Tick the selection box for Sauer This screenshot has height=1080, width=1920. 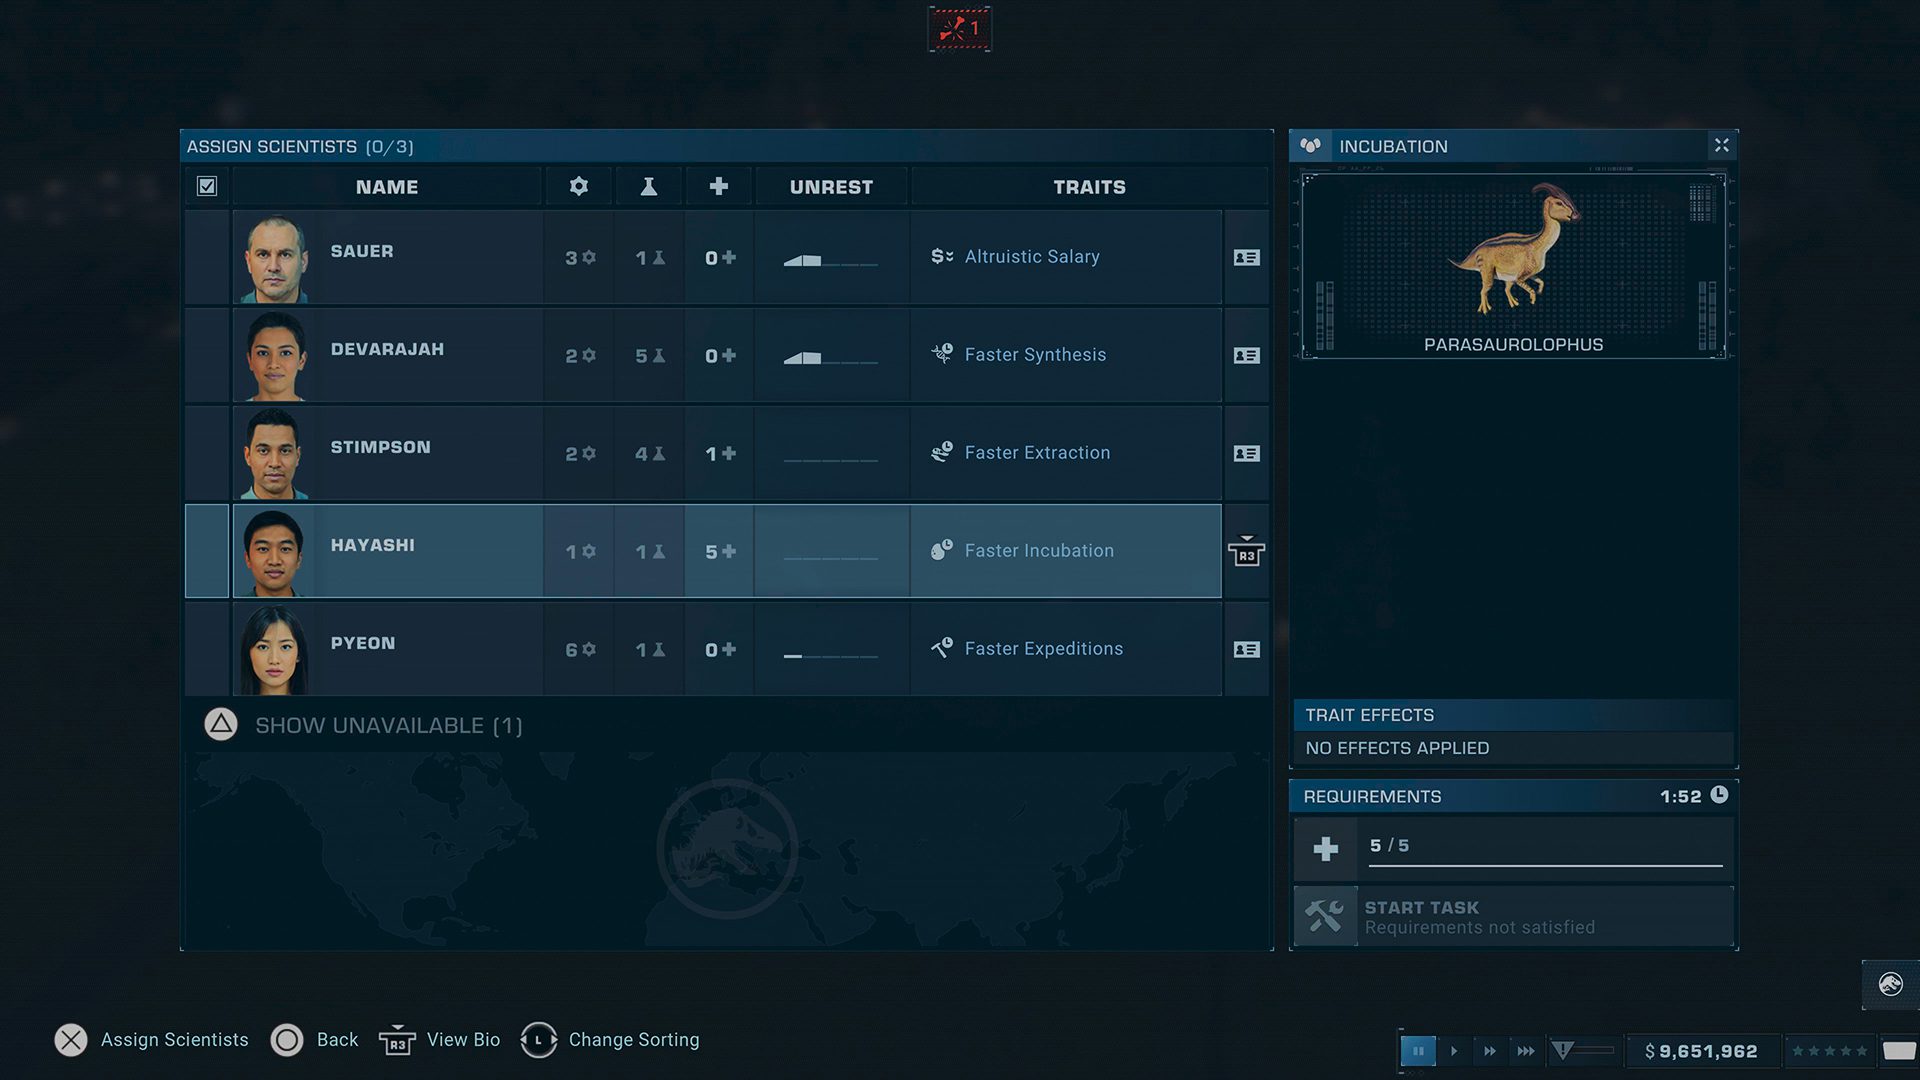coord(207,257)
